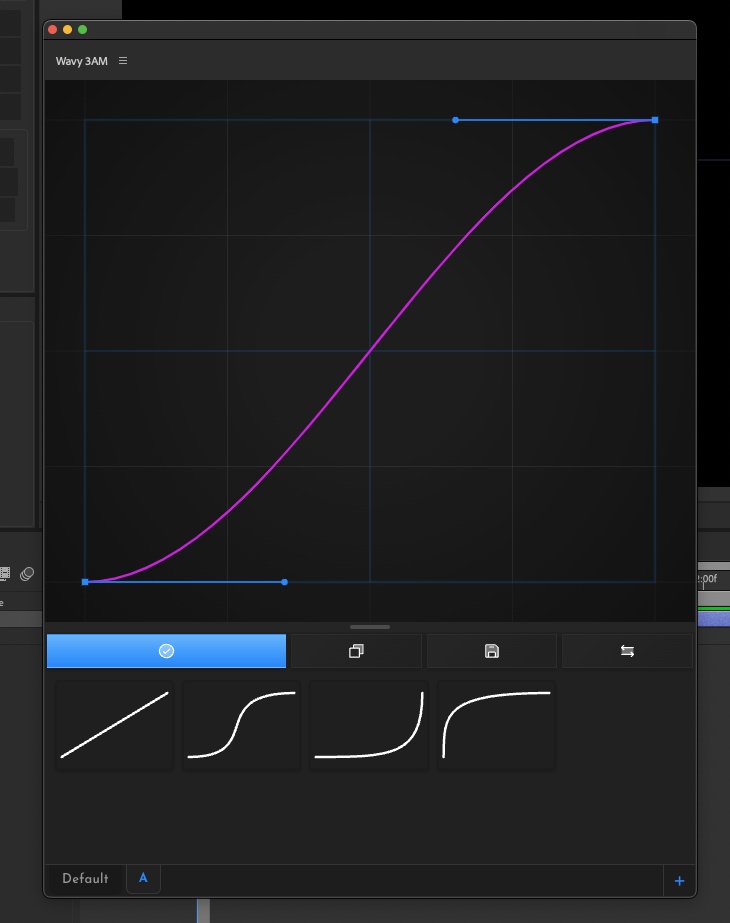The image size is (730, 923).
Task: Apply the easing curve with the checkmark button
Action: [x=166, y=650]
